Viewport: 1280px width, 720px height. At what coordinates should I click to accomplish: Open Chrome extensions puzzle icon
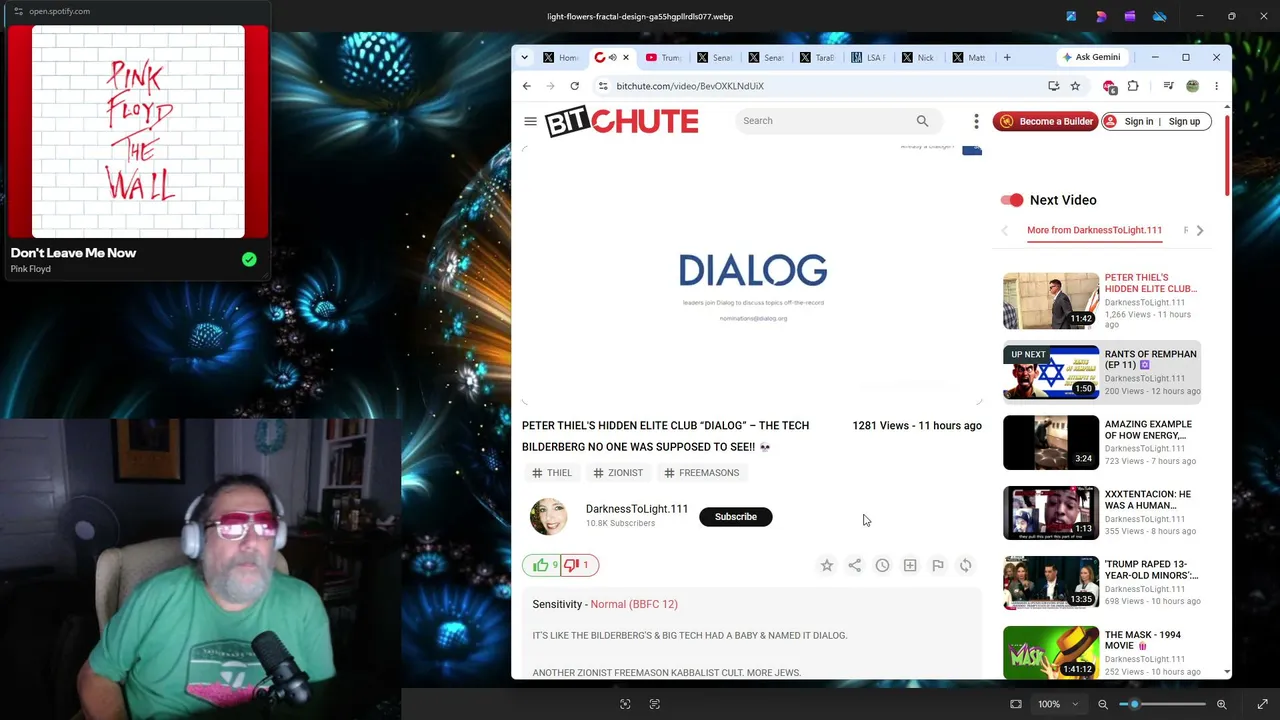click(1133, 86)
